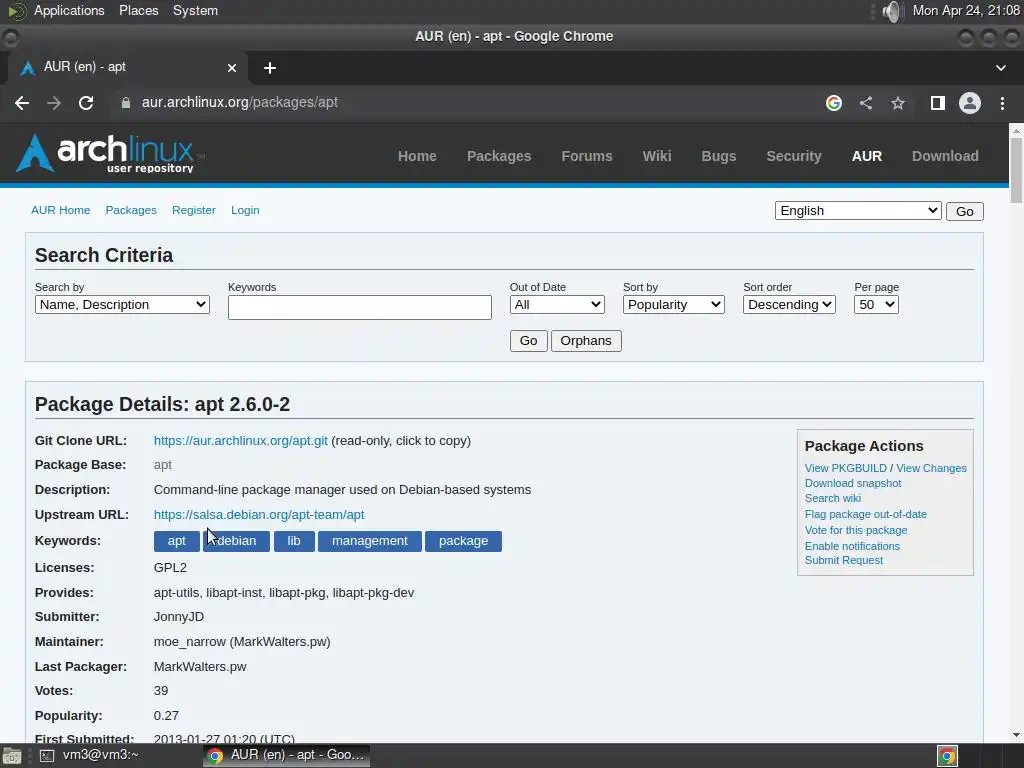Open the Chrome profile avatar
Viewport: 1024px width, 768px height.
969,103
